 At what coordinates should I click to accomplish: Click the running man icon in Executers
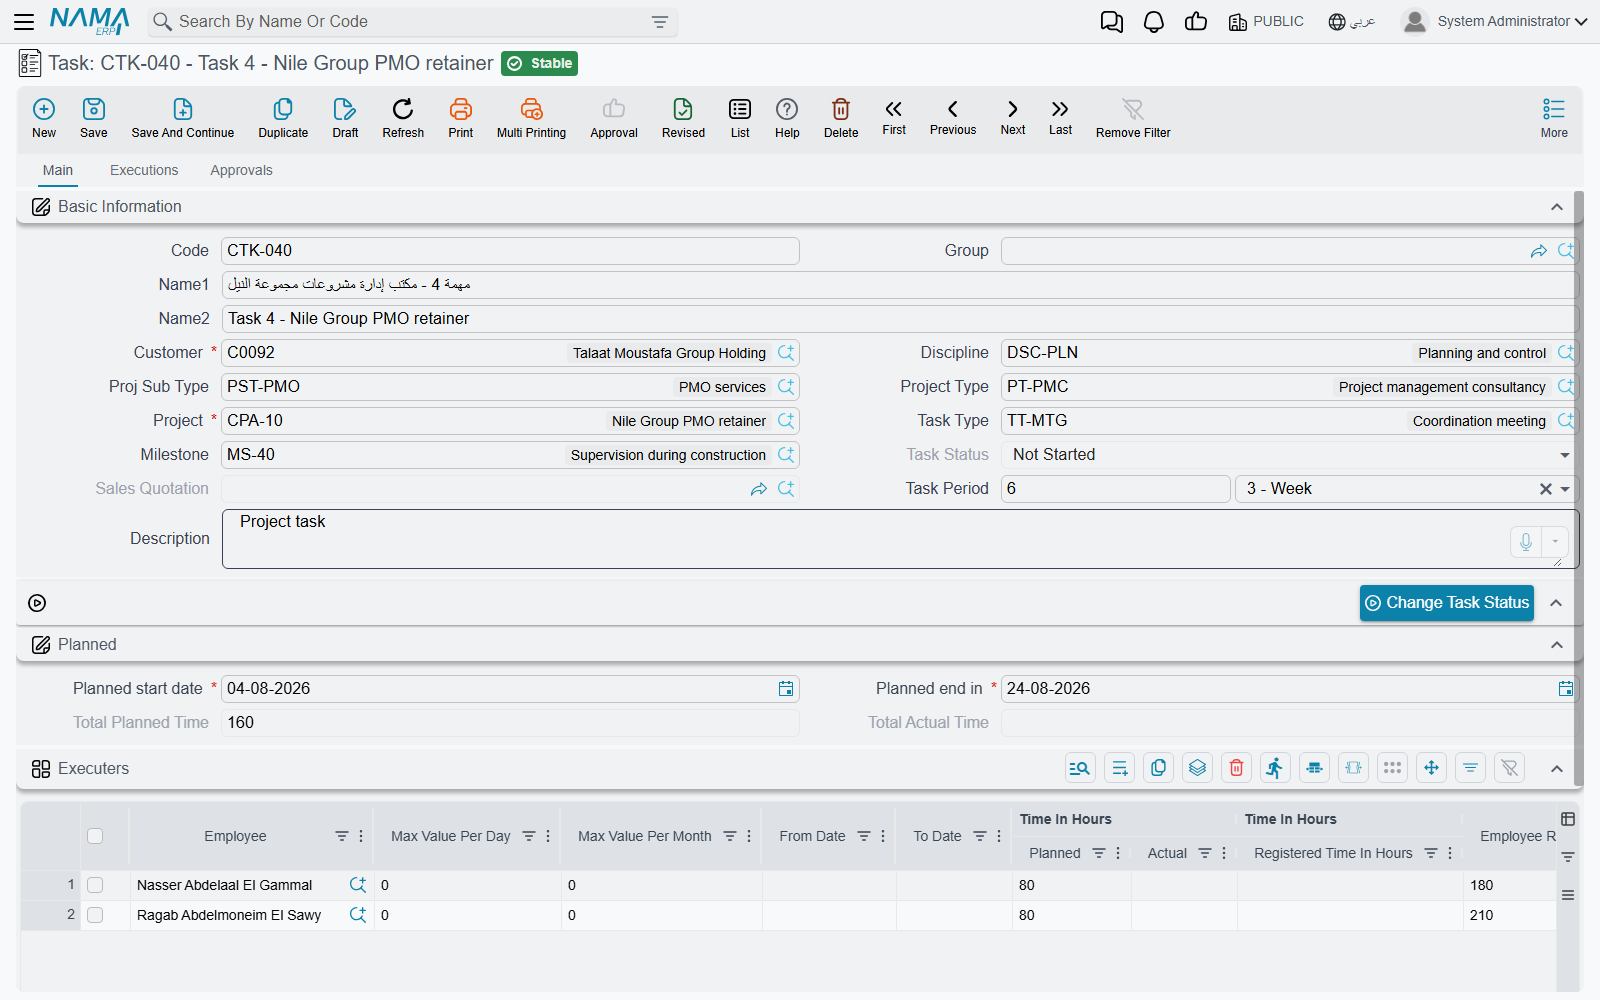1275,768
